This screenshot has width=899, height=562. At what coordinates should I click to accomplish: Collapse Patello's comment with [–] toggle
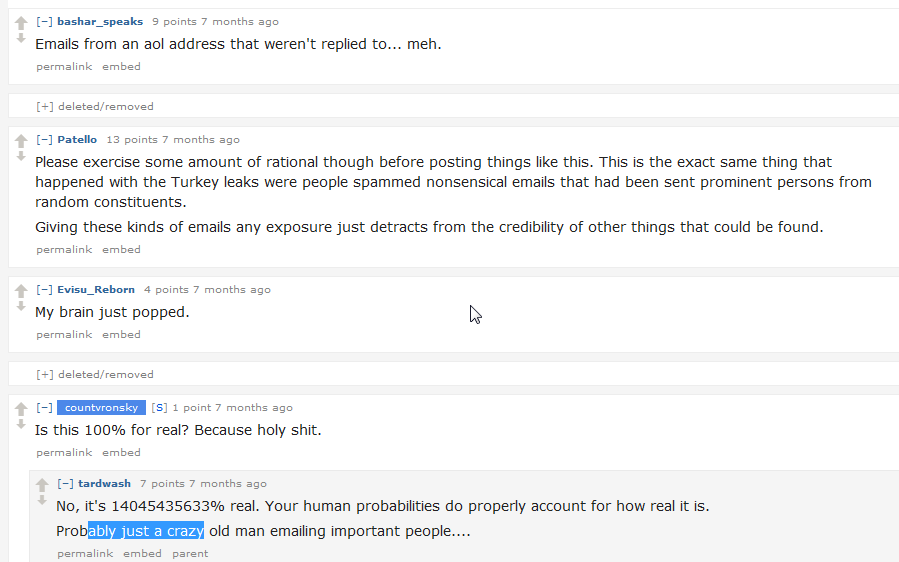(44, 140)
